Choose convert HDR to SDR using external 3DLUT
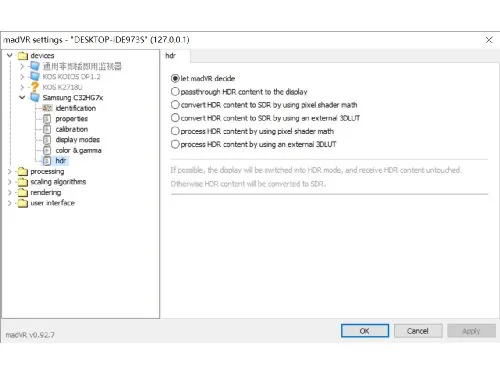This screenshot has height=375, width=500. point(175,118)
